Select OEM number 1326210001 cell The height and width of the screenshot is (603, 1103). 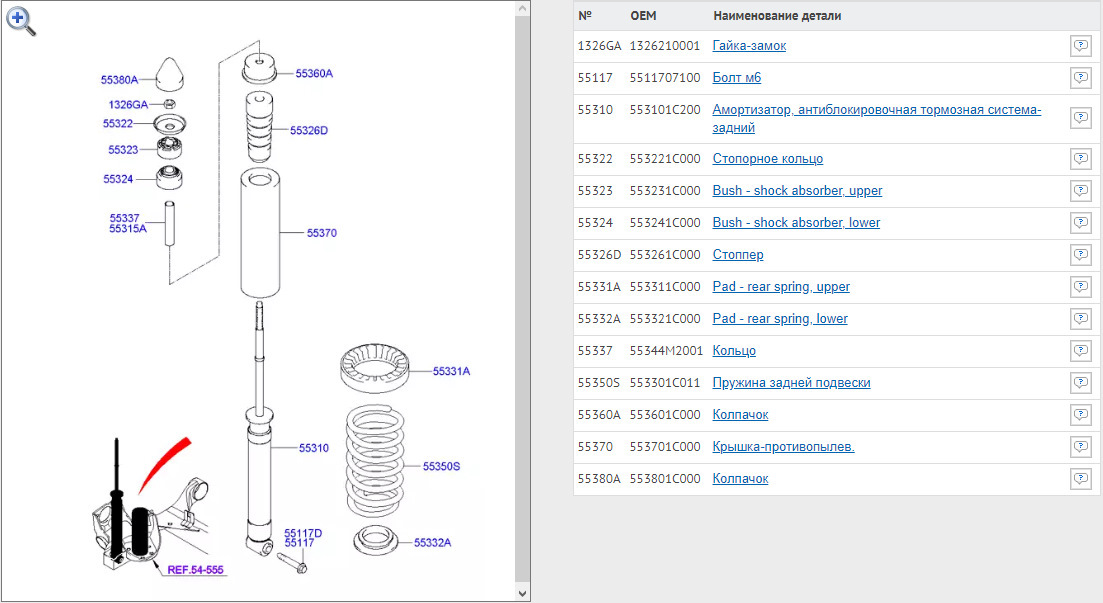click(x=665, y=46)
